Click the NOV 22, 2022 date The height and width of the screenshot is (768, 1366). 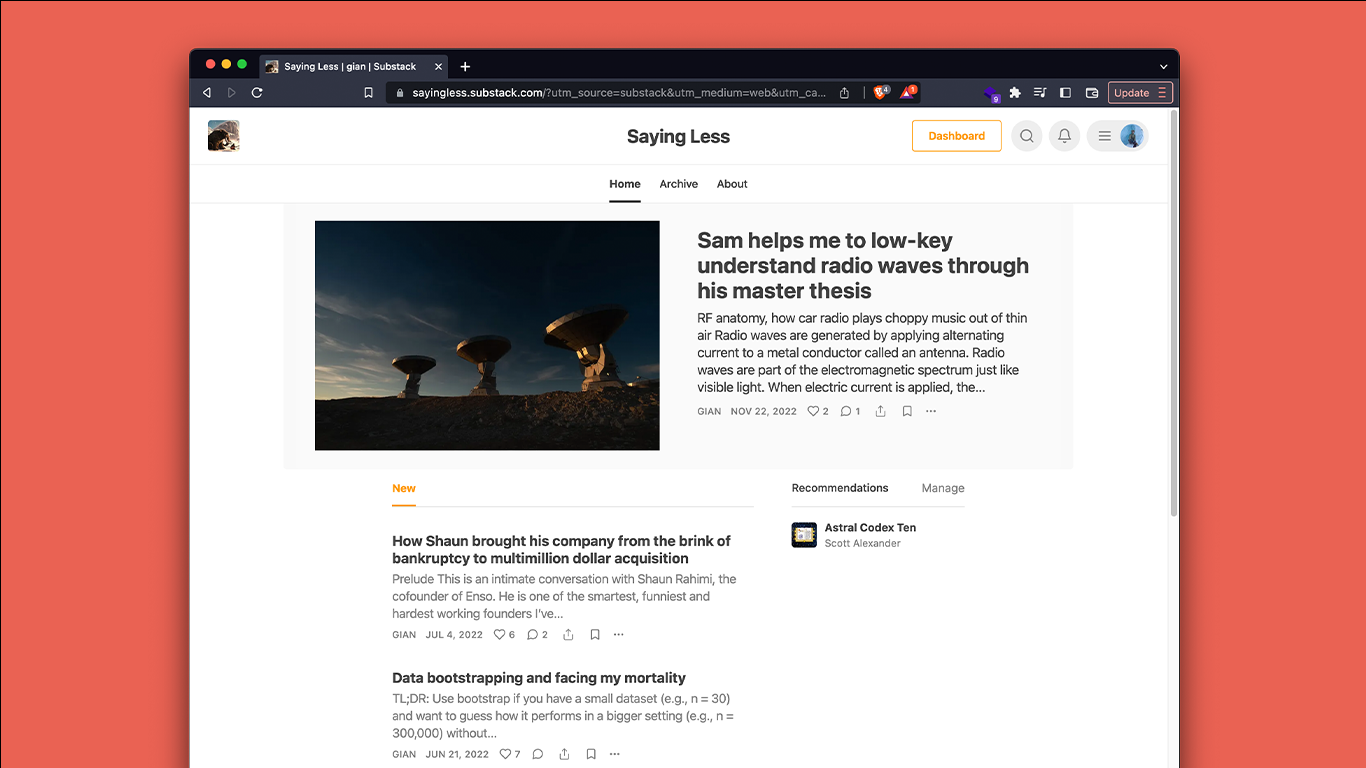point(763,411)
